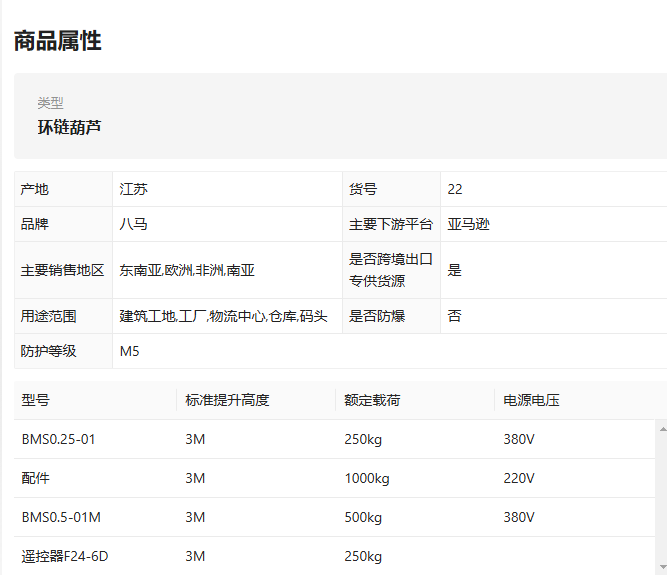Click the 型号 column header
Viewport: 667px width, 575px height.
36,400
